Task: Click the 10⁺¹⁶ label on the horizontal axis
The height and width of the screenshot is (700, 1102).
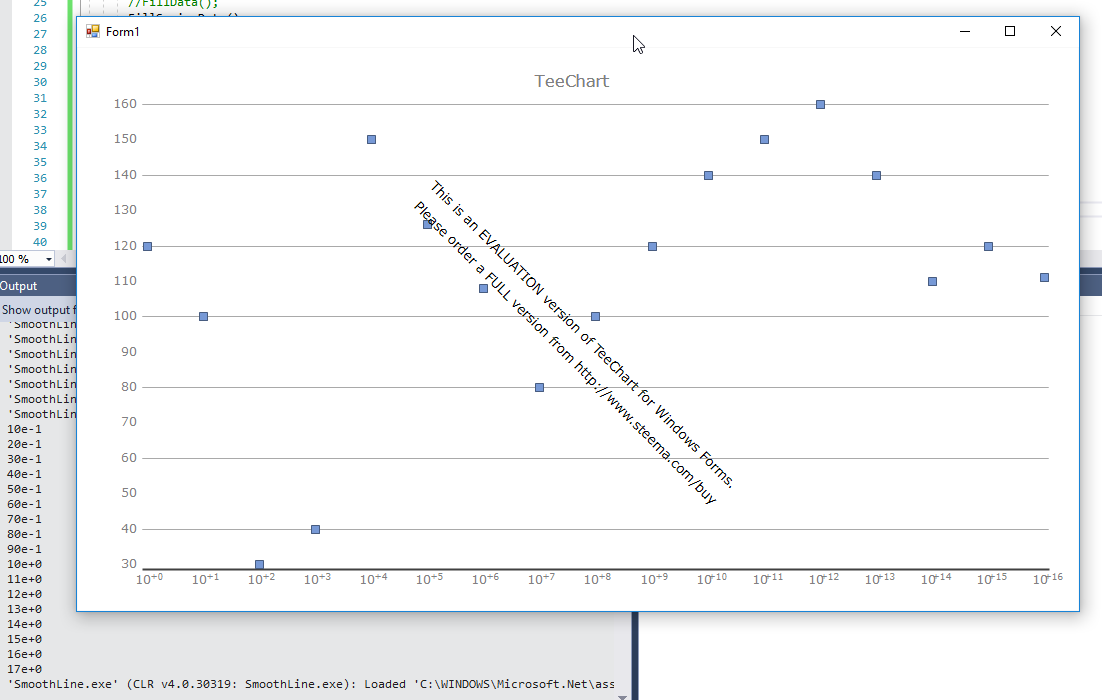Action: [1047, 579]
